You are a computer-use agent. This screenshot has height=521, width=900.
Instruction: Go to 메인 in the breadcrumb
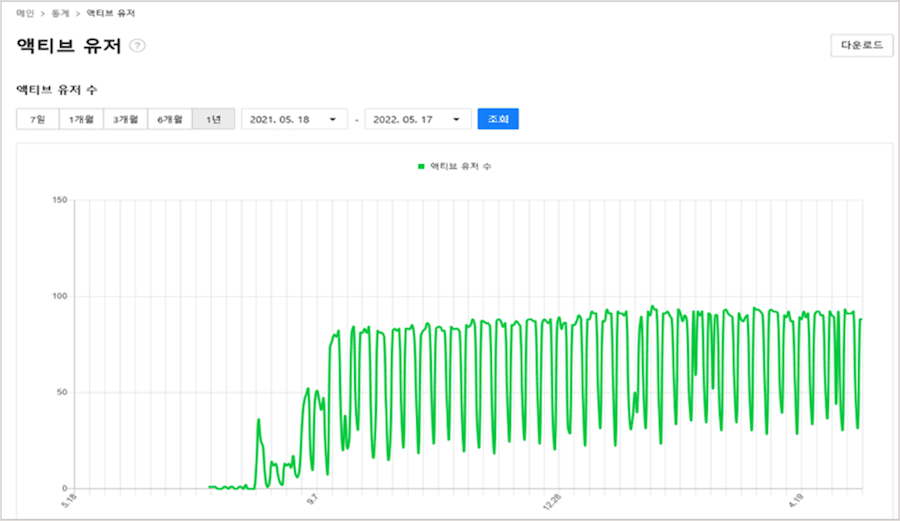coord(24,13)
